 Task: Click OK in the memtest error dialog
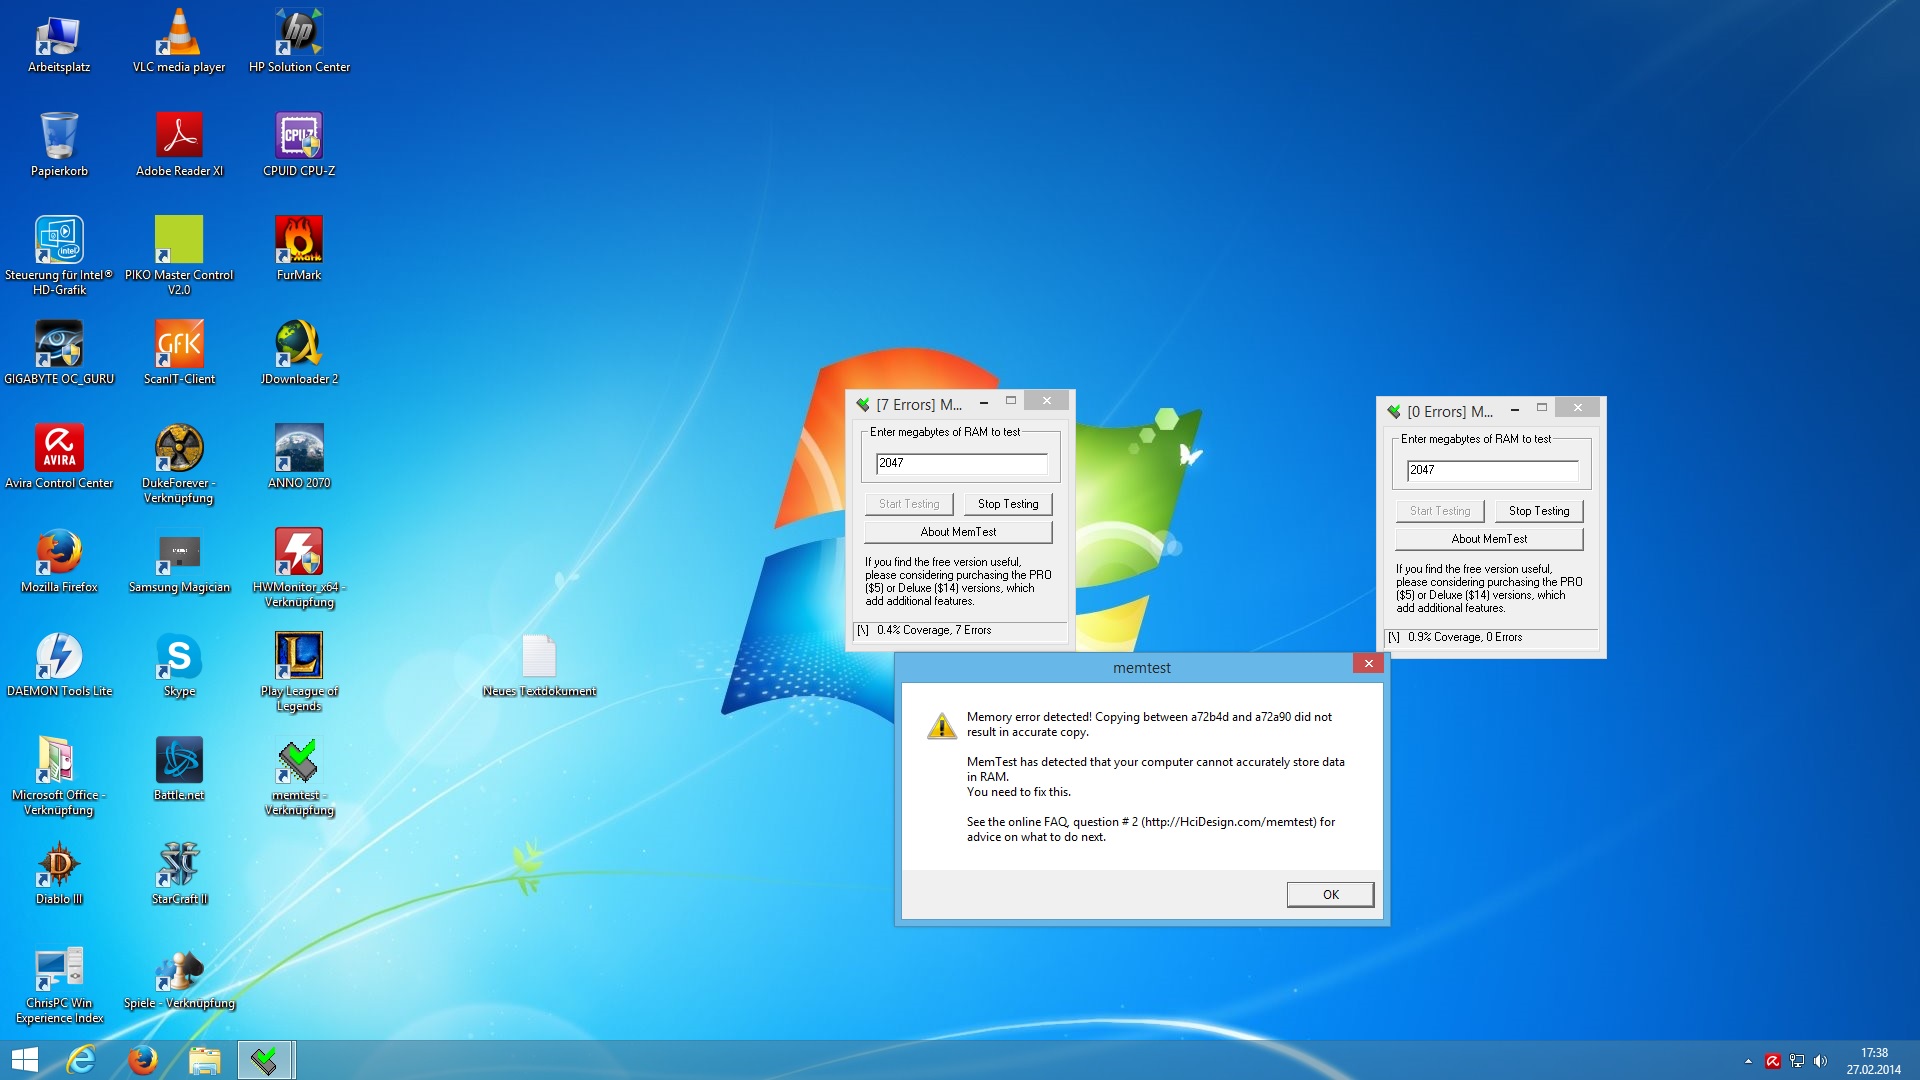coord(1329,894)
